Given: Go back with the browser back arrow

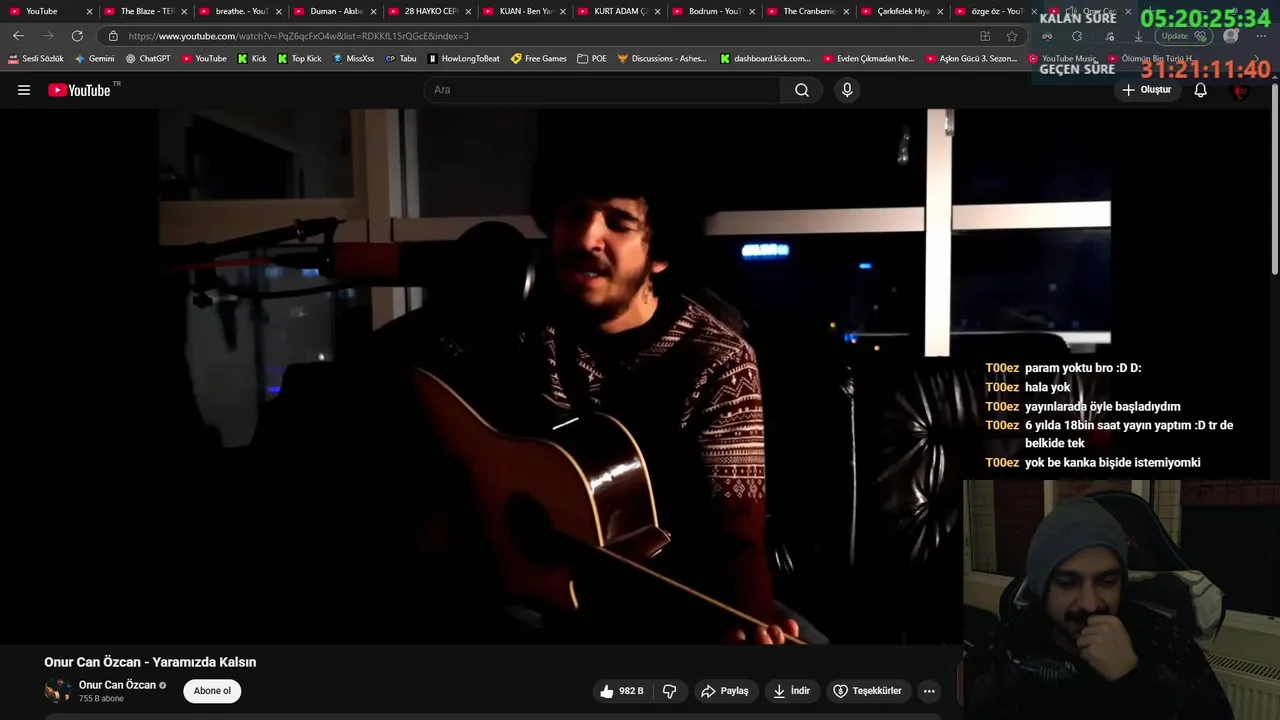Looking at the screenshot, I should point(18,36).
